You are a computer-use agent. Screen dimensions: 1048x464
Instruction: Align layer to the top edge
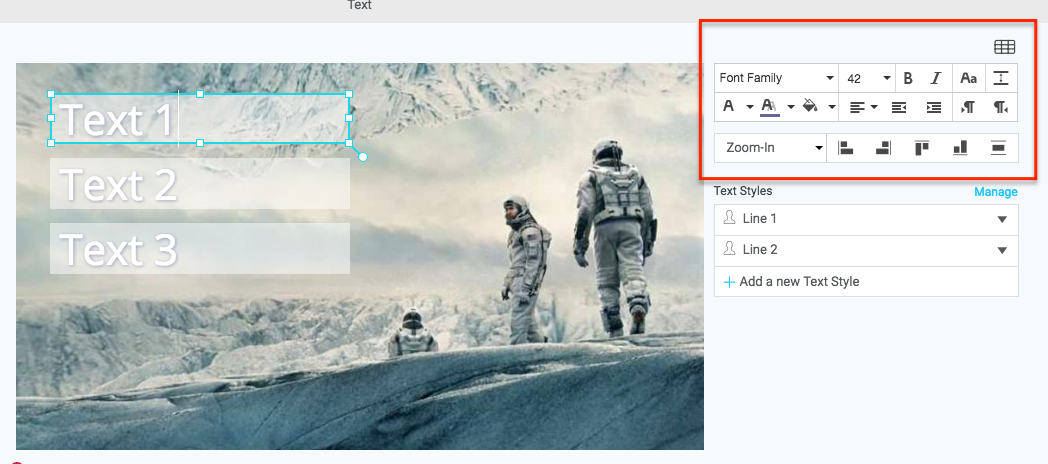tap(922, 148)
